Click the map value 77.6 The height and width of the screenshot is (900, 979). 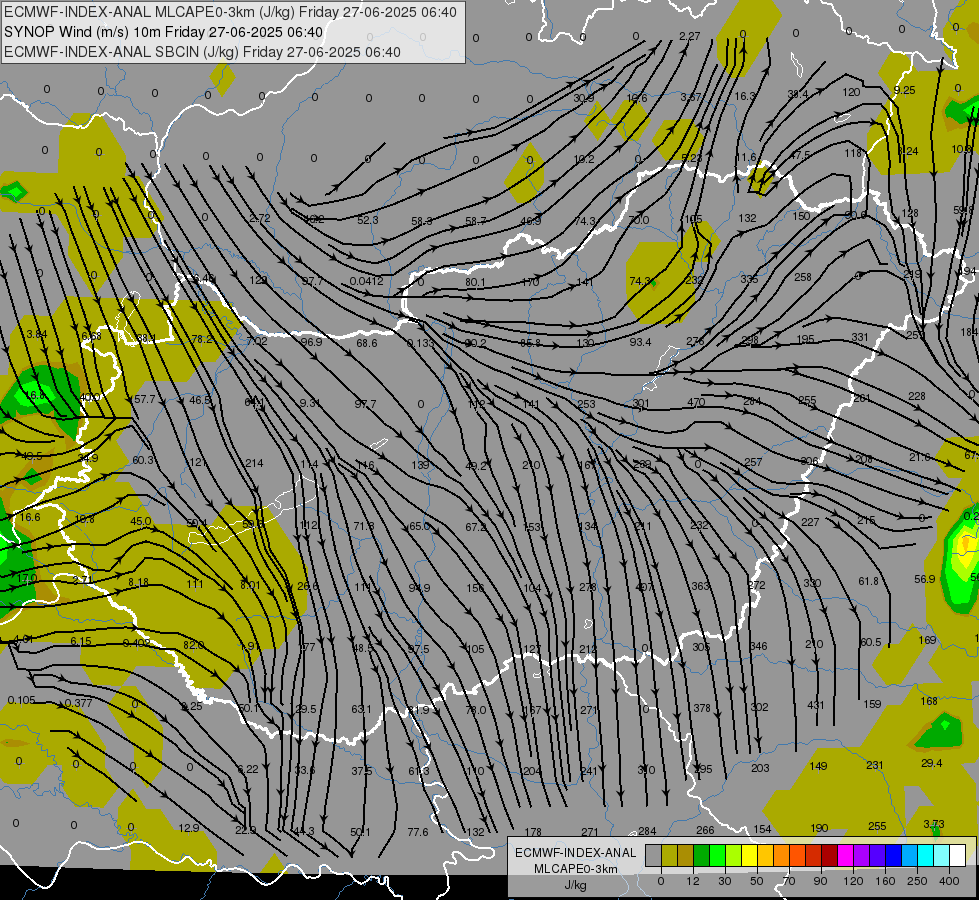(418, 832)
